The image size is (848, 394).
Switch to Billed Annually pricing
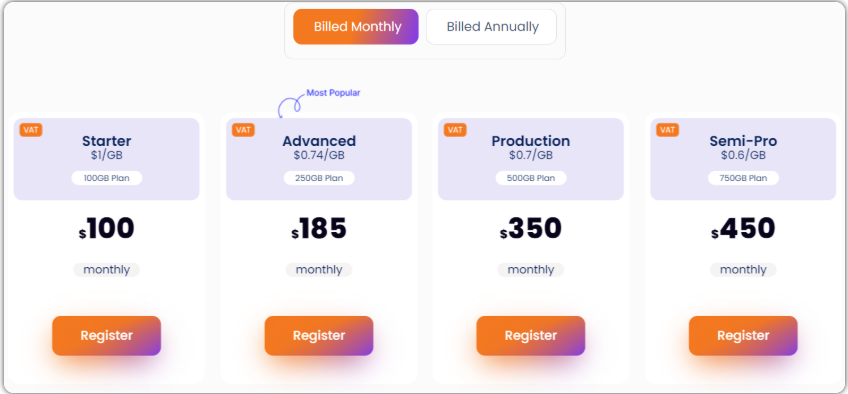(492, 26)
